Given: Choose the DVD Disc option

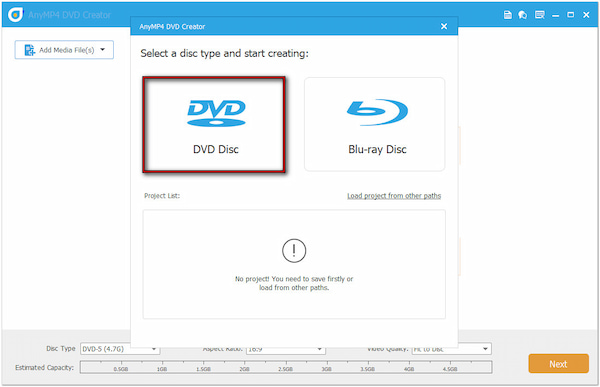Looking at the screenshot, I should click(x=214, y=124).
